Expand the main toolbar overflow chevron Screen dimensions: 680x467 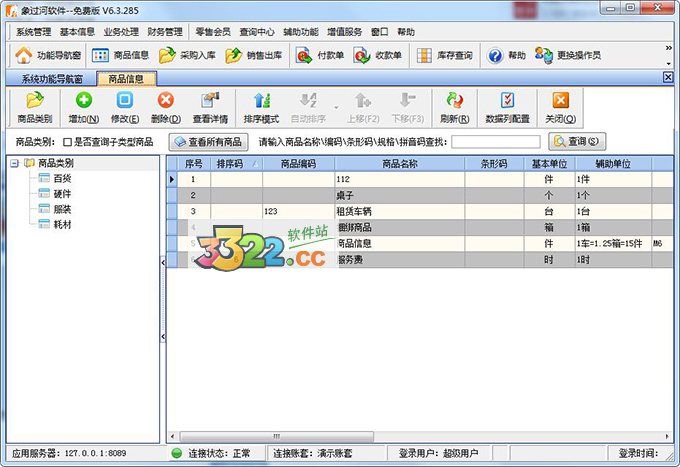pos(669,48)
